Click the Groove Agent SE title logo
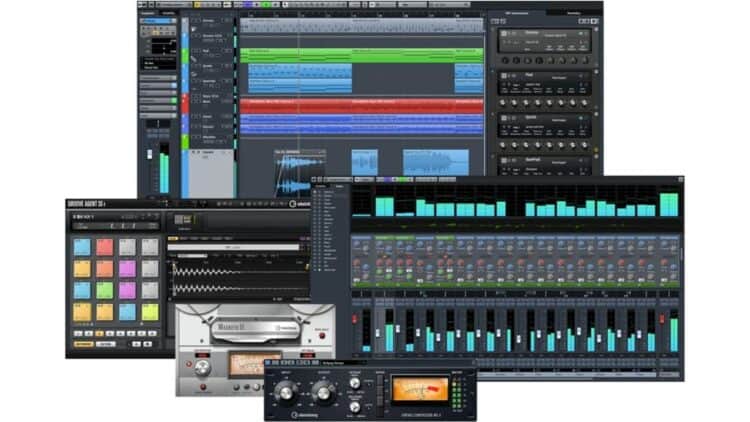 [x=87, y=204]
